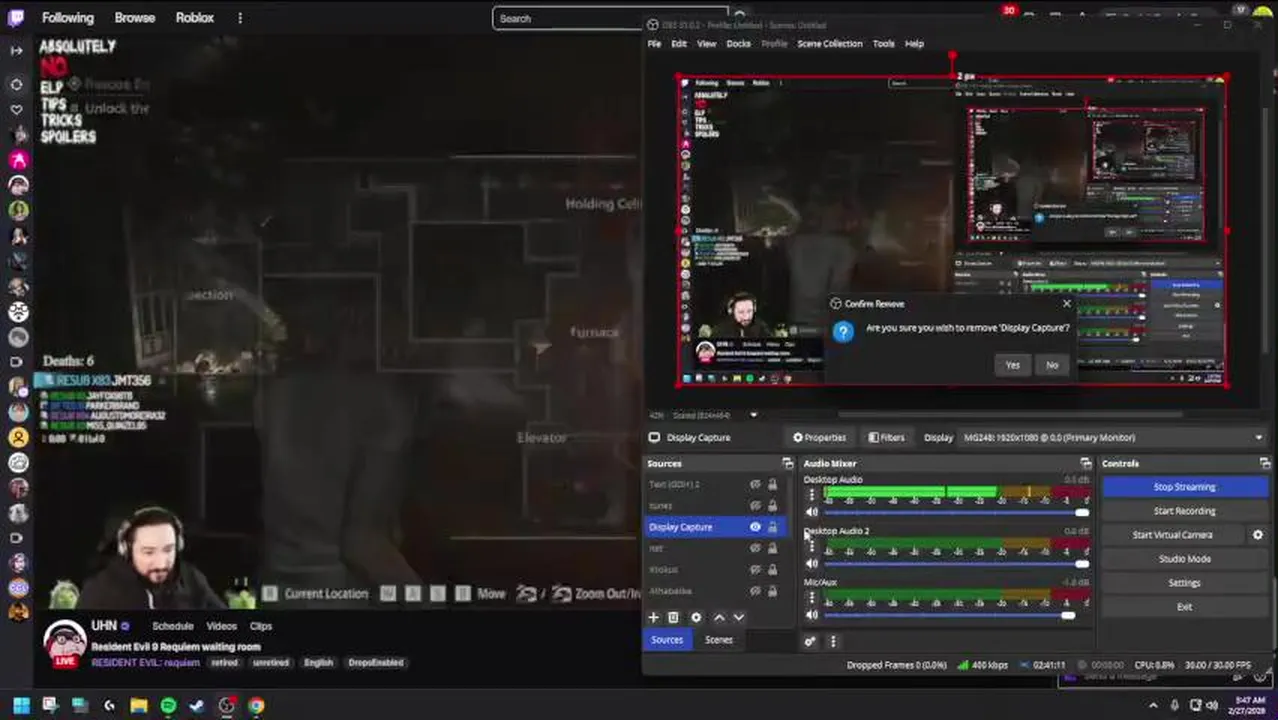
Task: Remove selected source using the trash icon
Action: [x=673, y=618]
